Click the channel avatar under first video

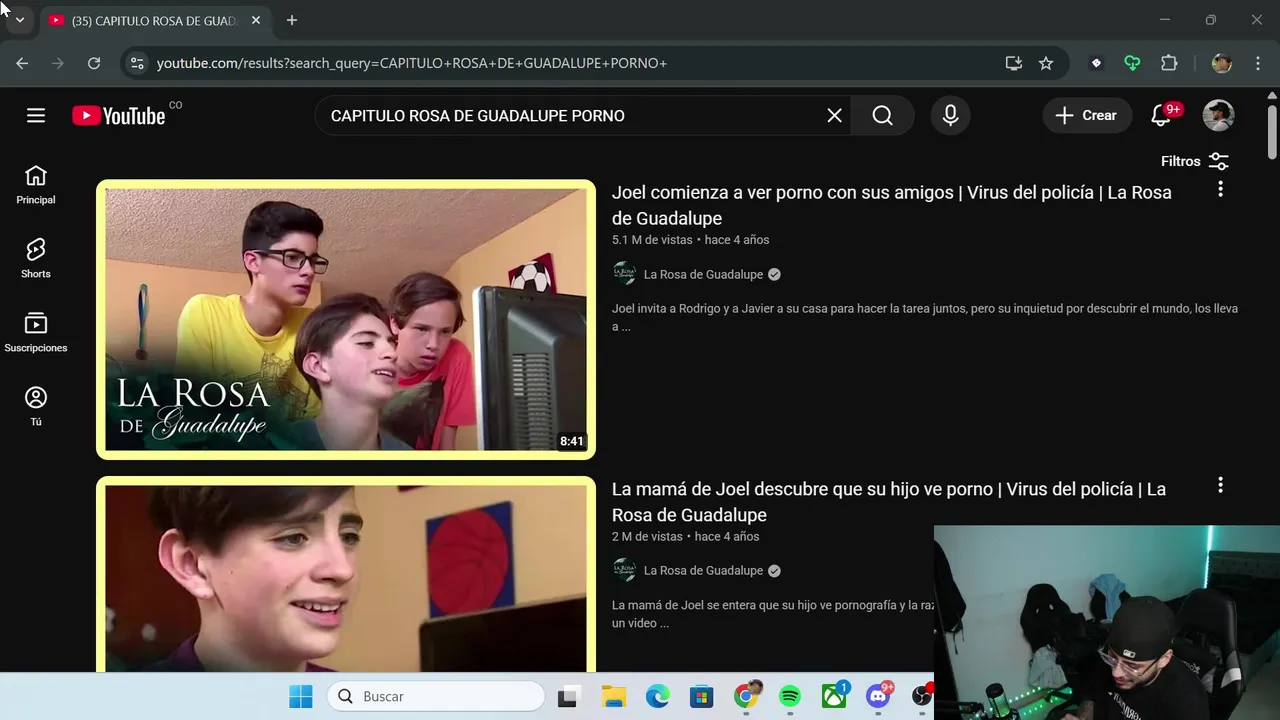click(624, 274)
